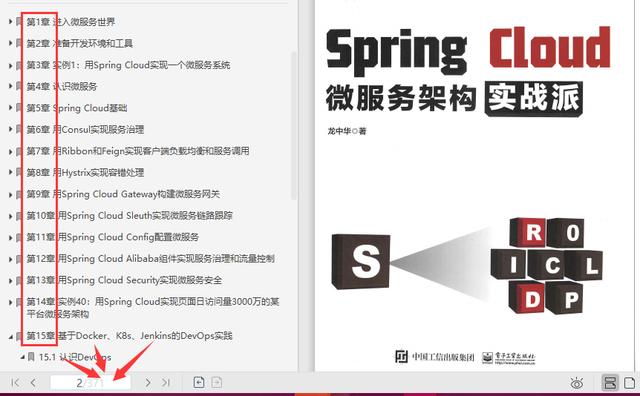Collapse the 第15章 bookmark arrow
640x396 pixels.
click(x=11, y=336)
